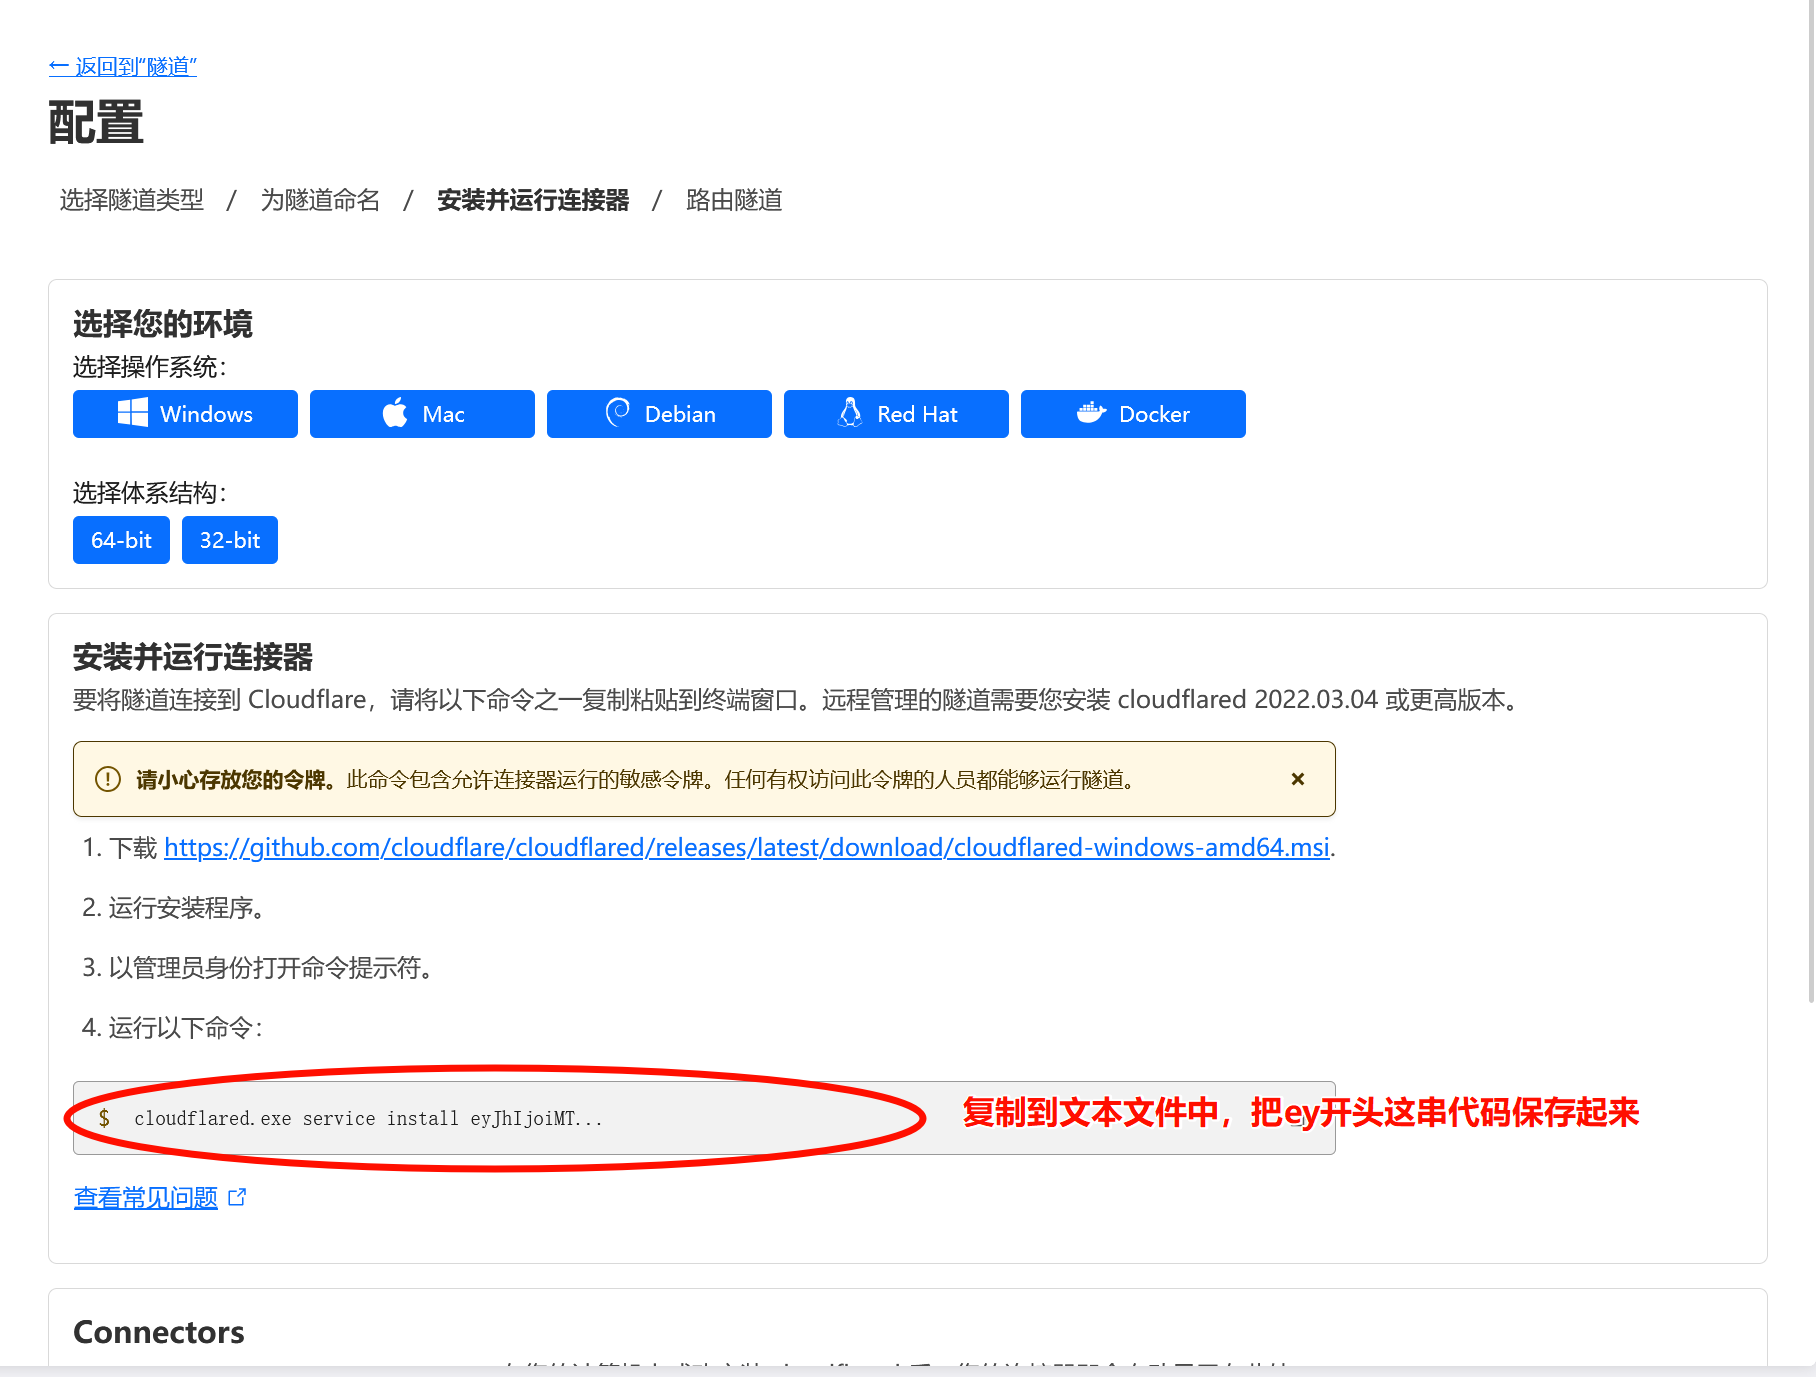Click the 选择操作系统: label
This screenshot has width=1816, height=1377.
pyautogui.click(x=150, y=367)
